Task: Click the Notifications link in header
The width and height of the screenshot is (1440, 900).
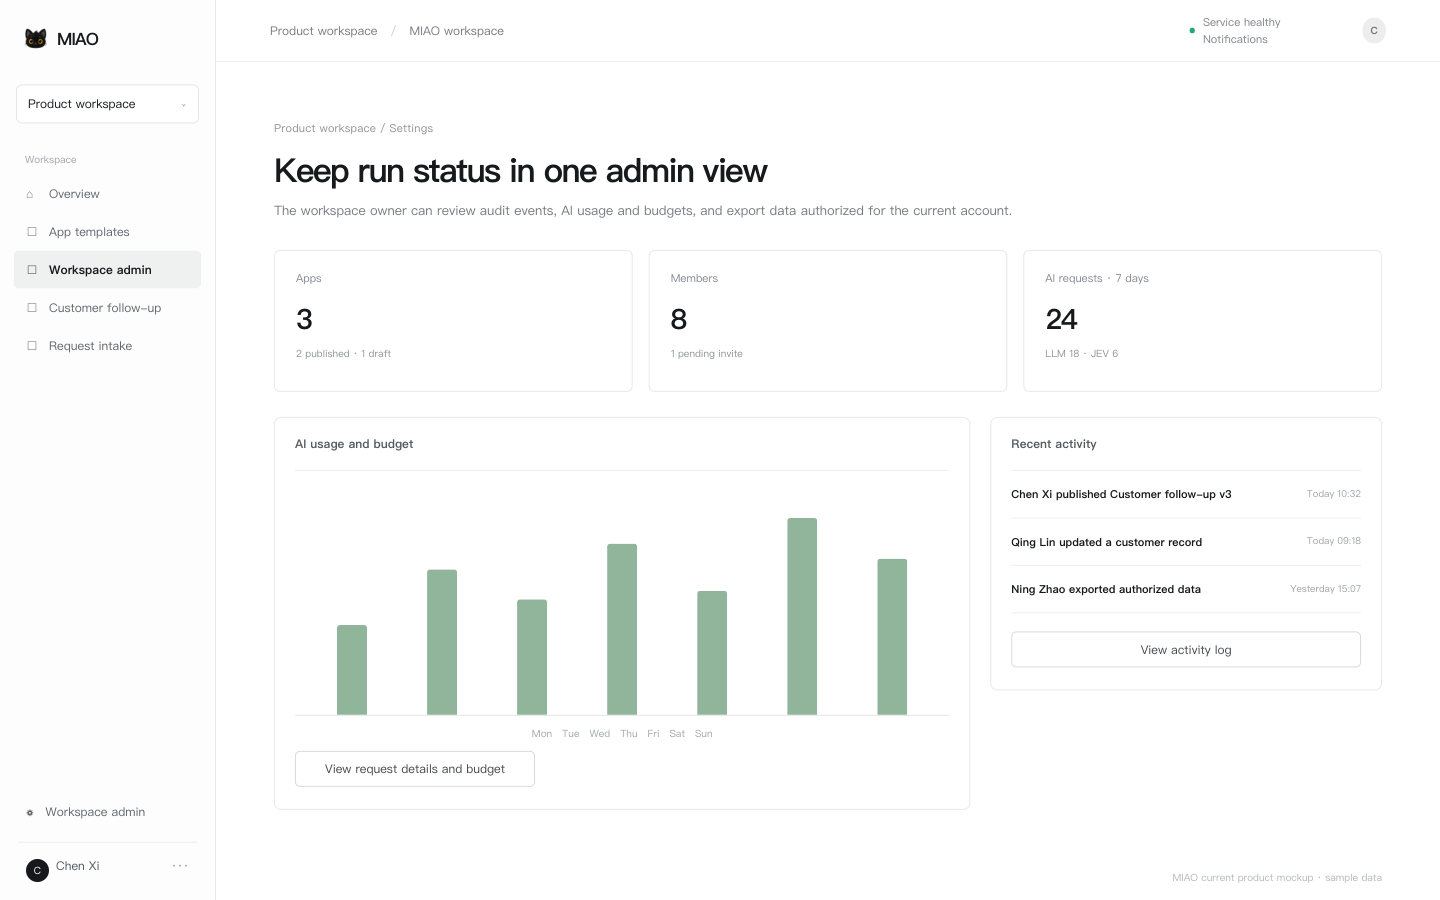Action: coord(1235,40)
